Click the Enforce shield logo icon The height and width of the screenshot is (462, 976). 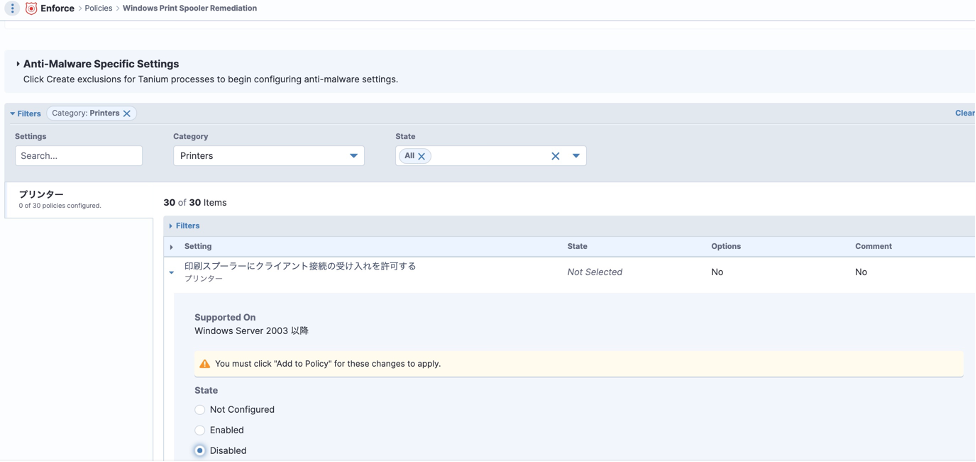click(x=31, y=9)
